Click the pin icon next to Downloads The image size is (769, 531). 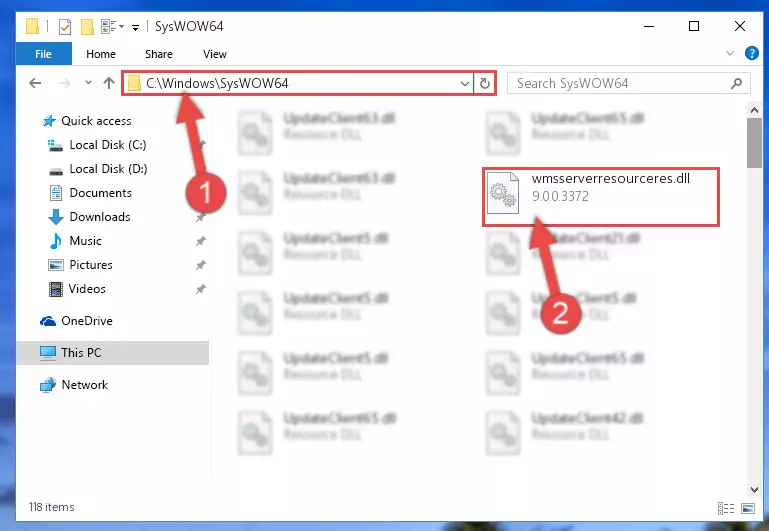201,217
